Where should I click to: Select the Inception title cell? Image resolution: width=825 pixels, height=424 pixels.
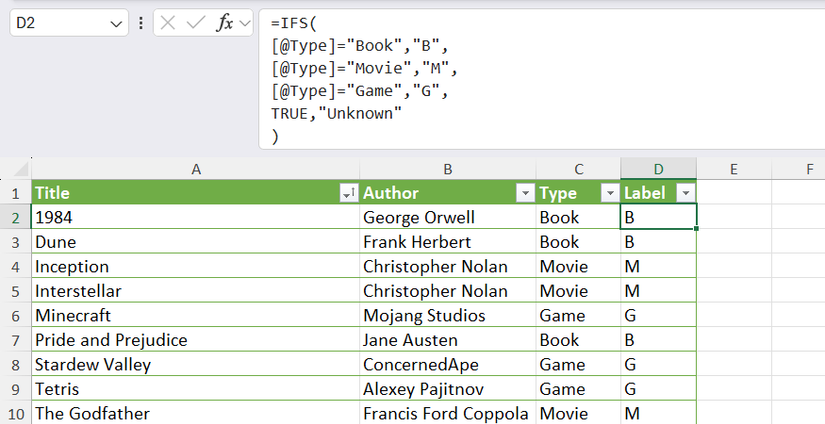point(196,267)
